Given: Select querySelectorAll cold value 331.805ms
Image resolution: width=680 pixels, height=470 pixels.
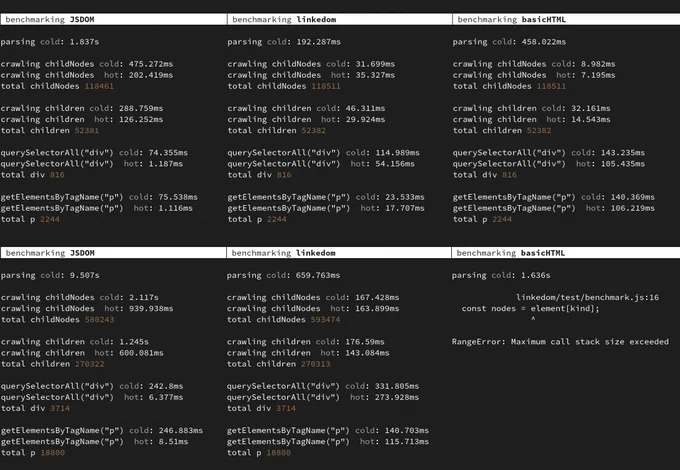Looking at the screenshot, I should [x=397, y=386].
